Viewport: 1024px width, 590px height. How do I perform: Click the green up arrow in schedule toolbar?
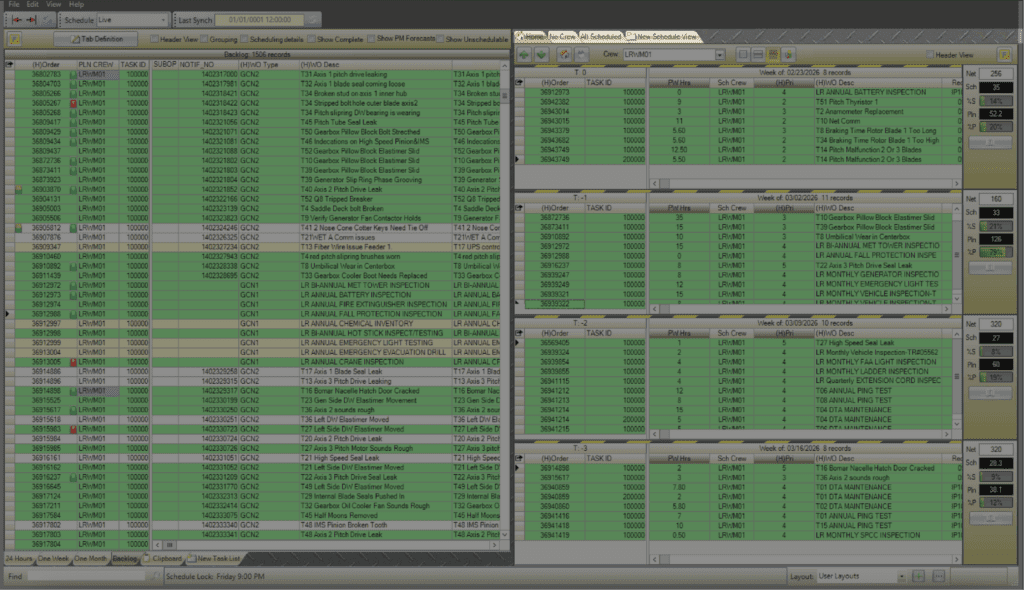(523, 53)
